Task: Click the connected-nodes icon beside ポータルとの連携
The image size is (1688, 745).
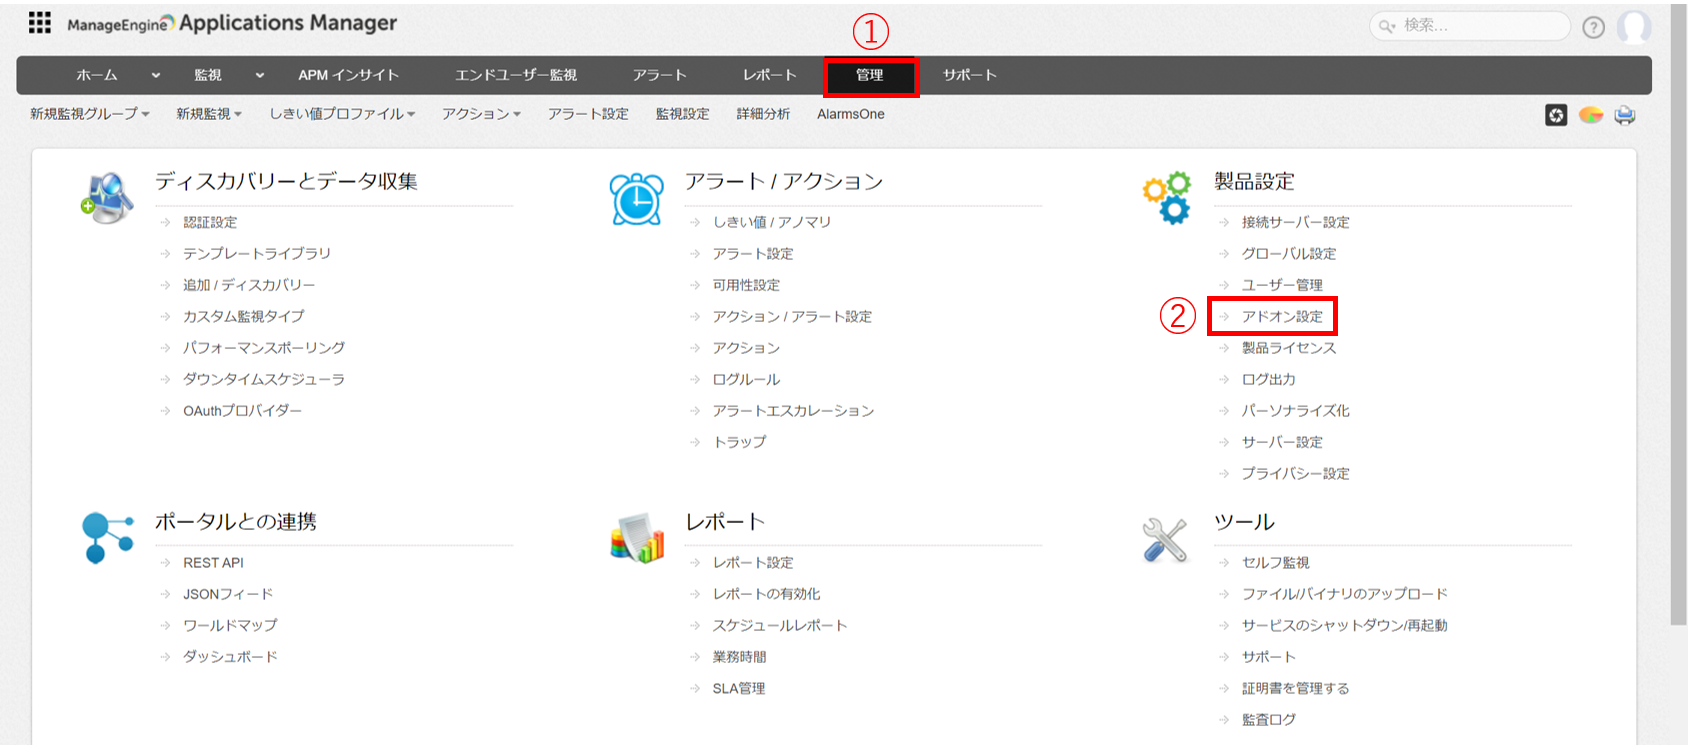Action: [108, 537]
